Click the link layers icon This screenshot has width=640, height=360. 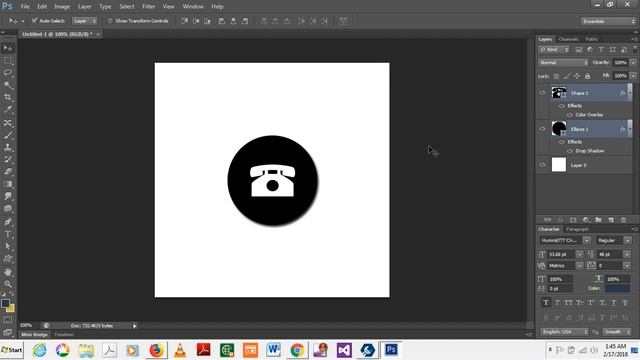[547, 220]
